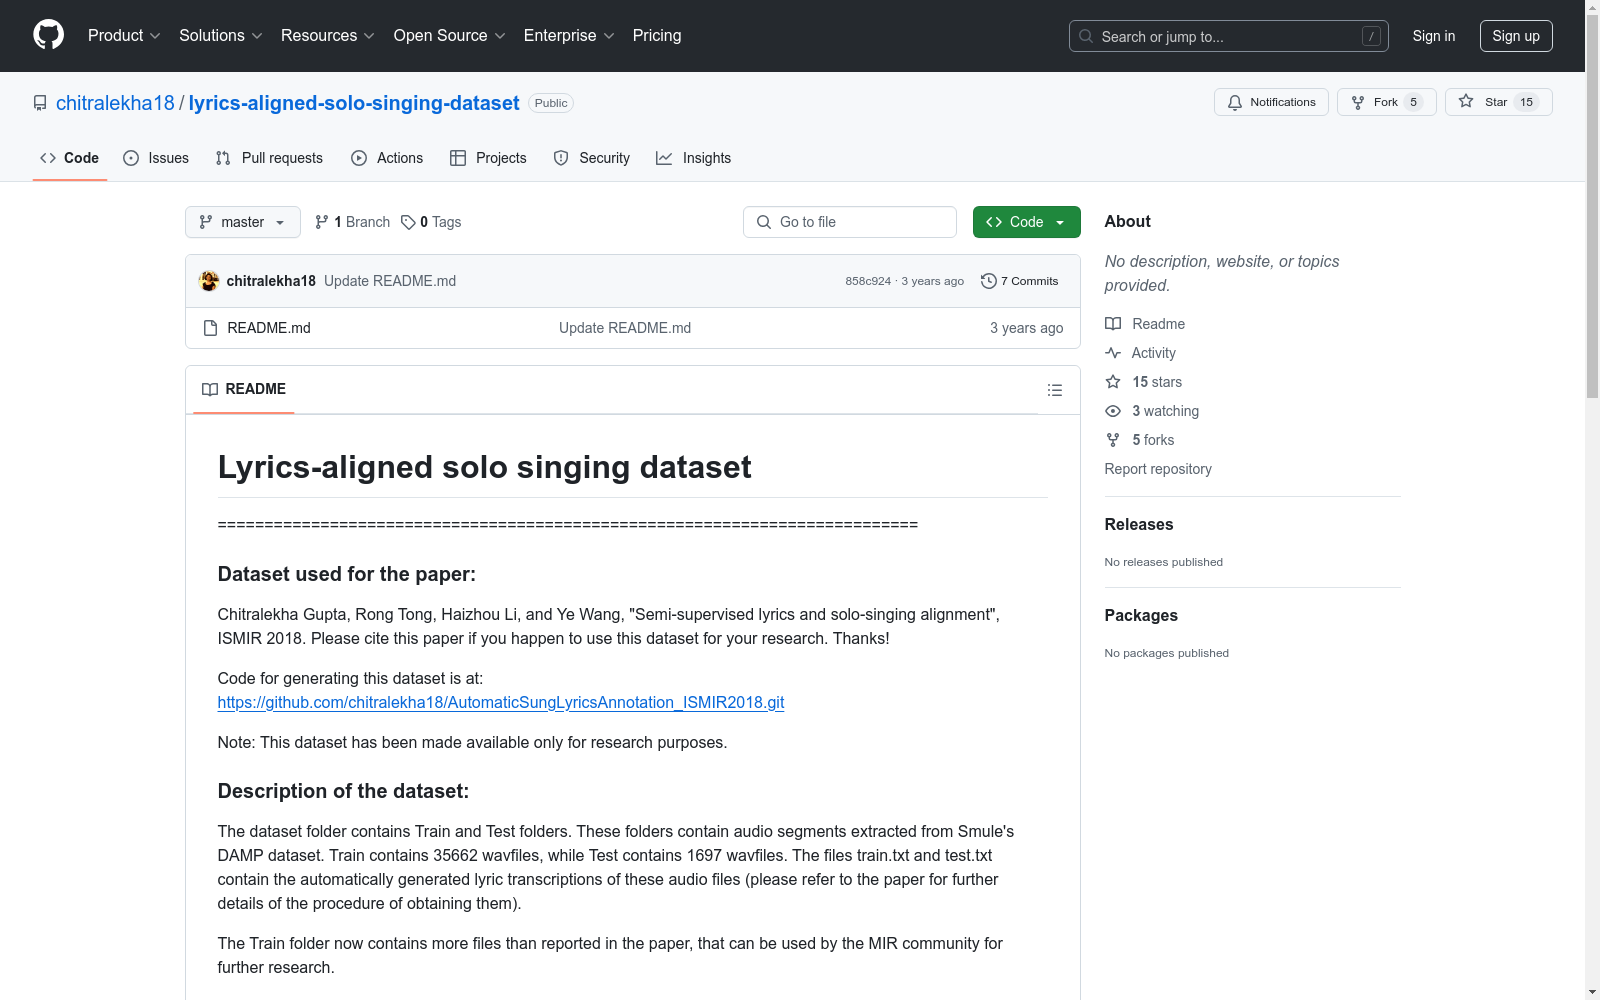Click the 'Description of the dataset:' heading
Screen dimensions: 1600x1000
click(x=343, y=791)
